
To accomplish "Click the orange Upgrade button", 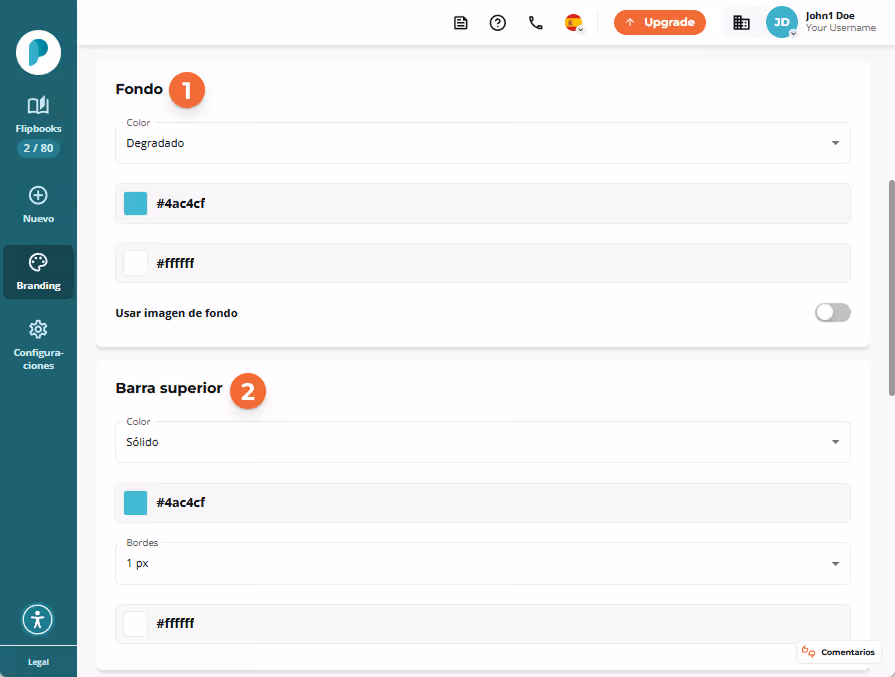I will click(x=660, y=22).
